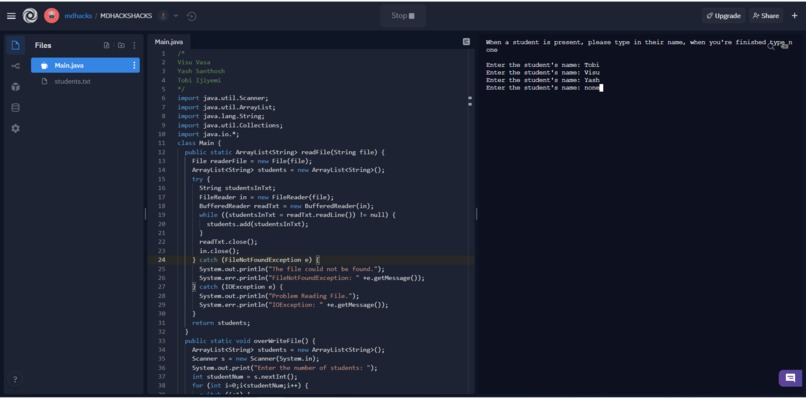Click the editor-console pane divider handle
This screenshot has height=398, width=806.
477,213
